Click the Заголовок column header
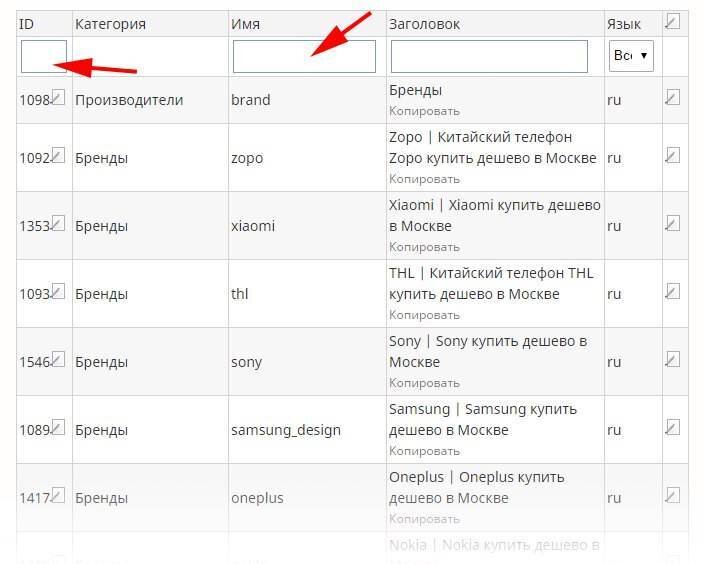This screenshot has height=564, width=704. [x=424, y=24]
